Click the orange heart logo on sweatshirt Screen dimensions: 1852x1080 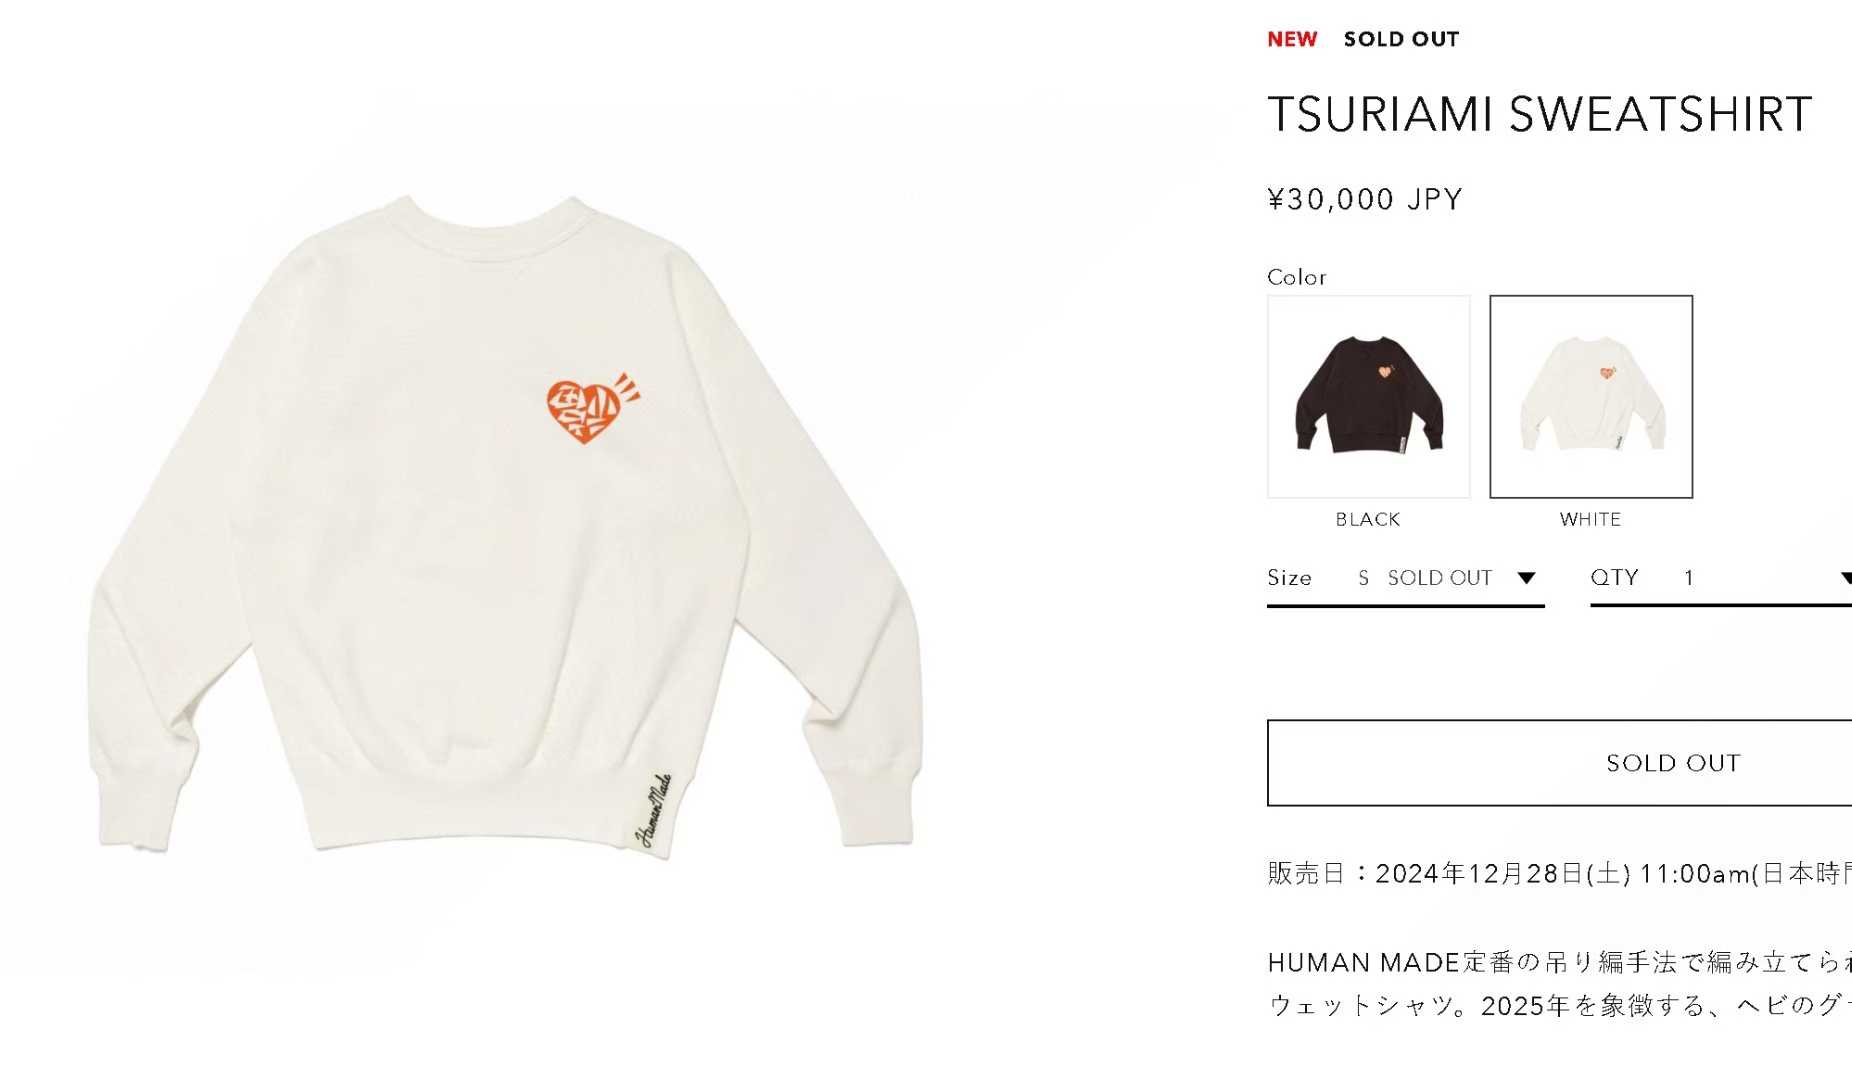592,408
